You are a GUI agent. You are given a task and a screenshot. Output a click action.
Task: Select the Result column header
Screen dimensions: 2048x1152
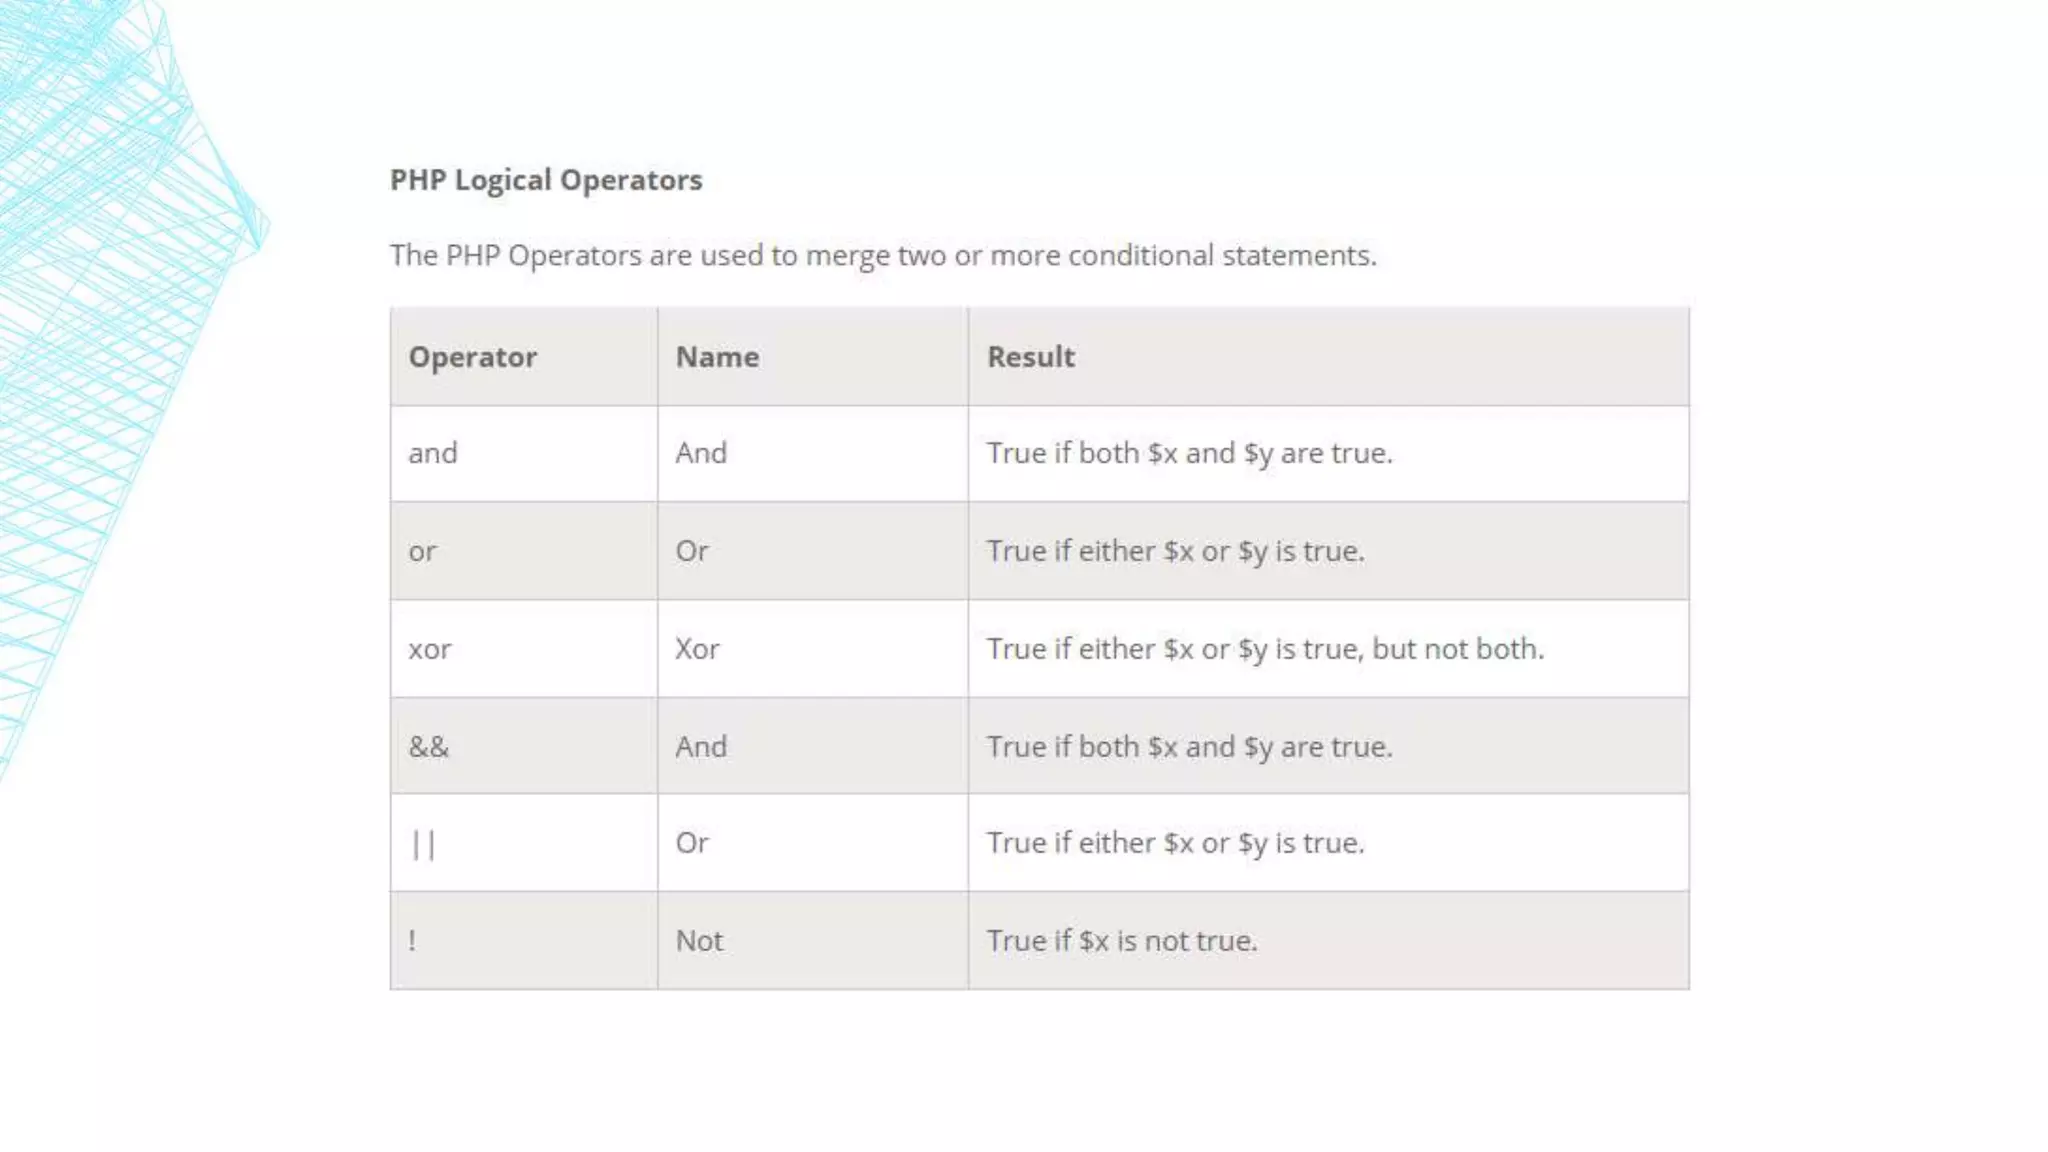1329,357
